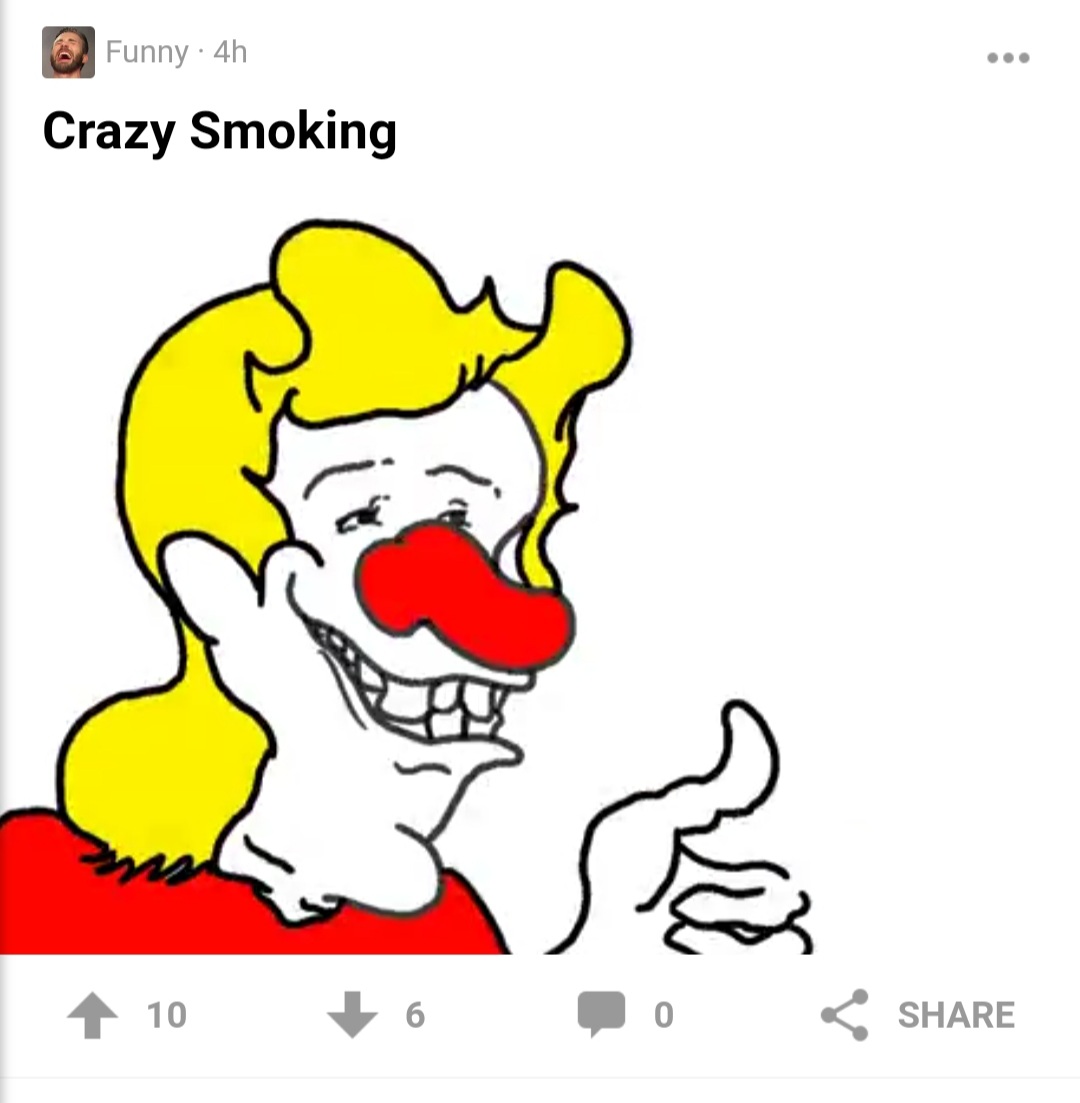Click the clown's big red nose
The image size is (1080, 1103).
tap(464, 599)
